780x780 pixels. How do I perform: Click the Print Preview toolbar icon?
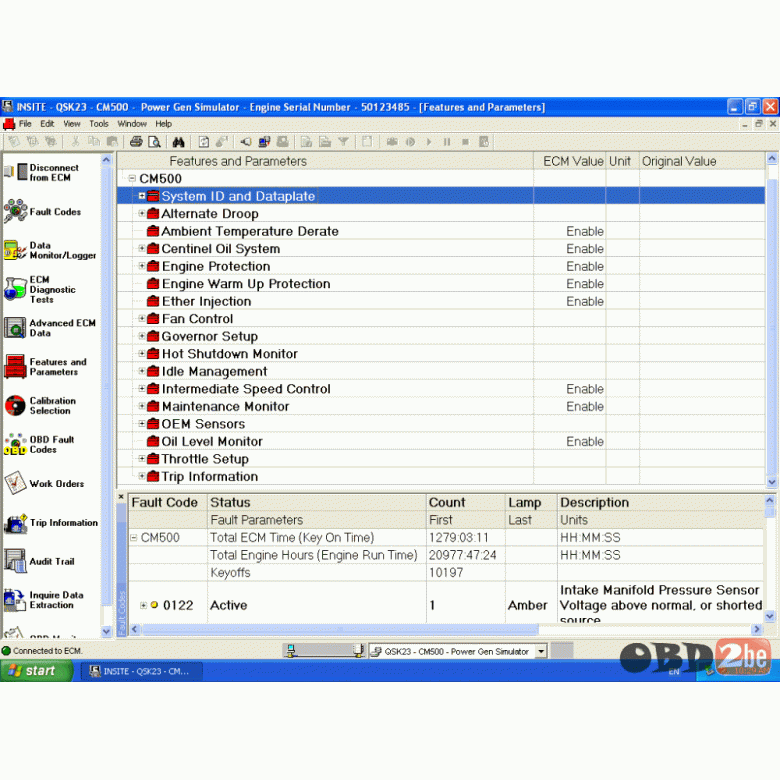tap(154, 142)
